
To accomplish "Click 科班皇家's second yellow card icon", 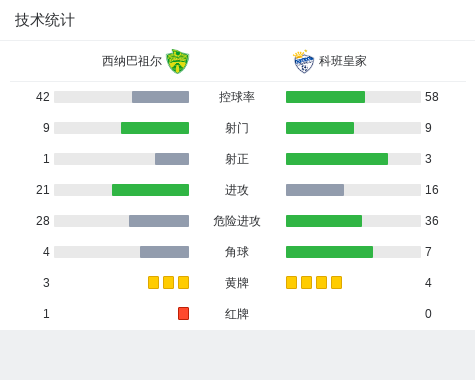I will (x=306, y=282).
